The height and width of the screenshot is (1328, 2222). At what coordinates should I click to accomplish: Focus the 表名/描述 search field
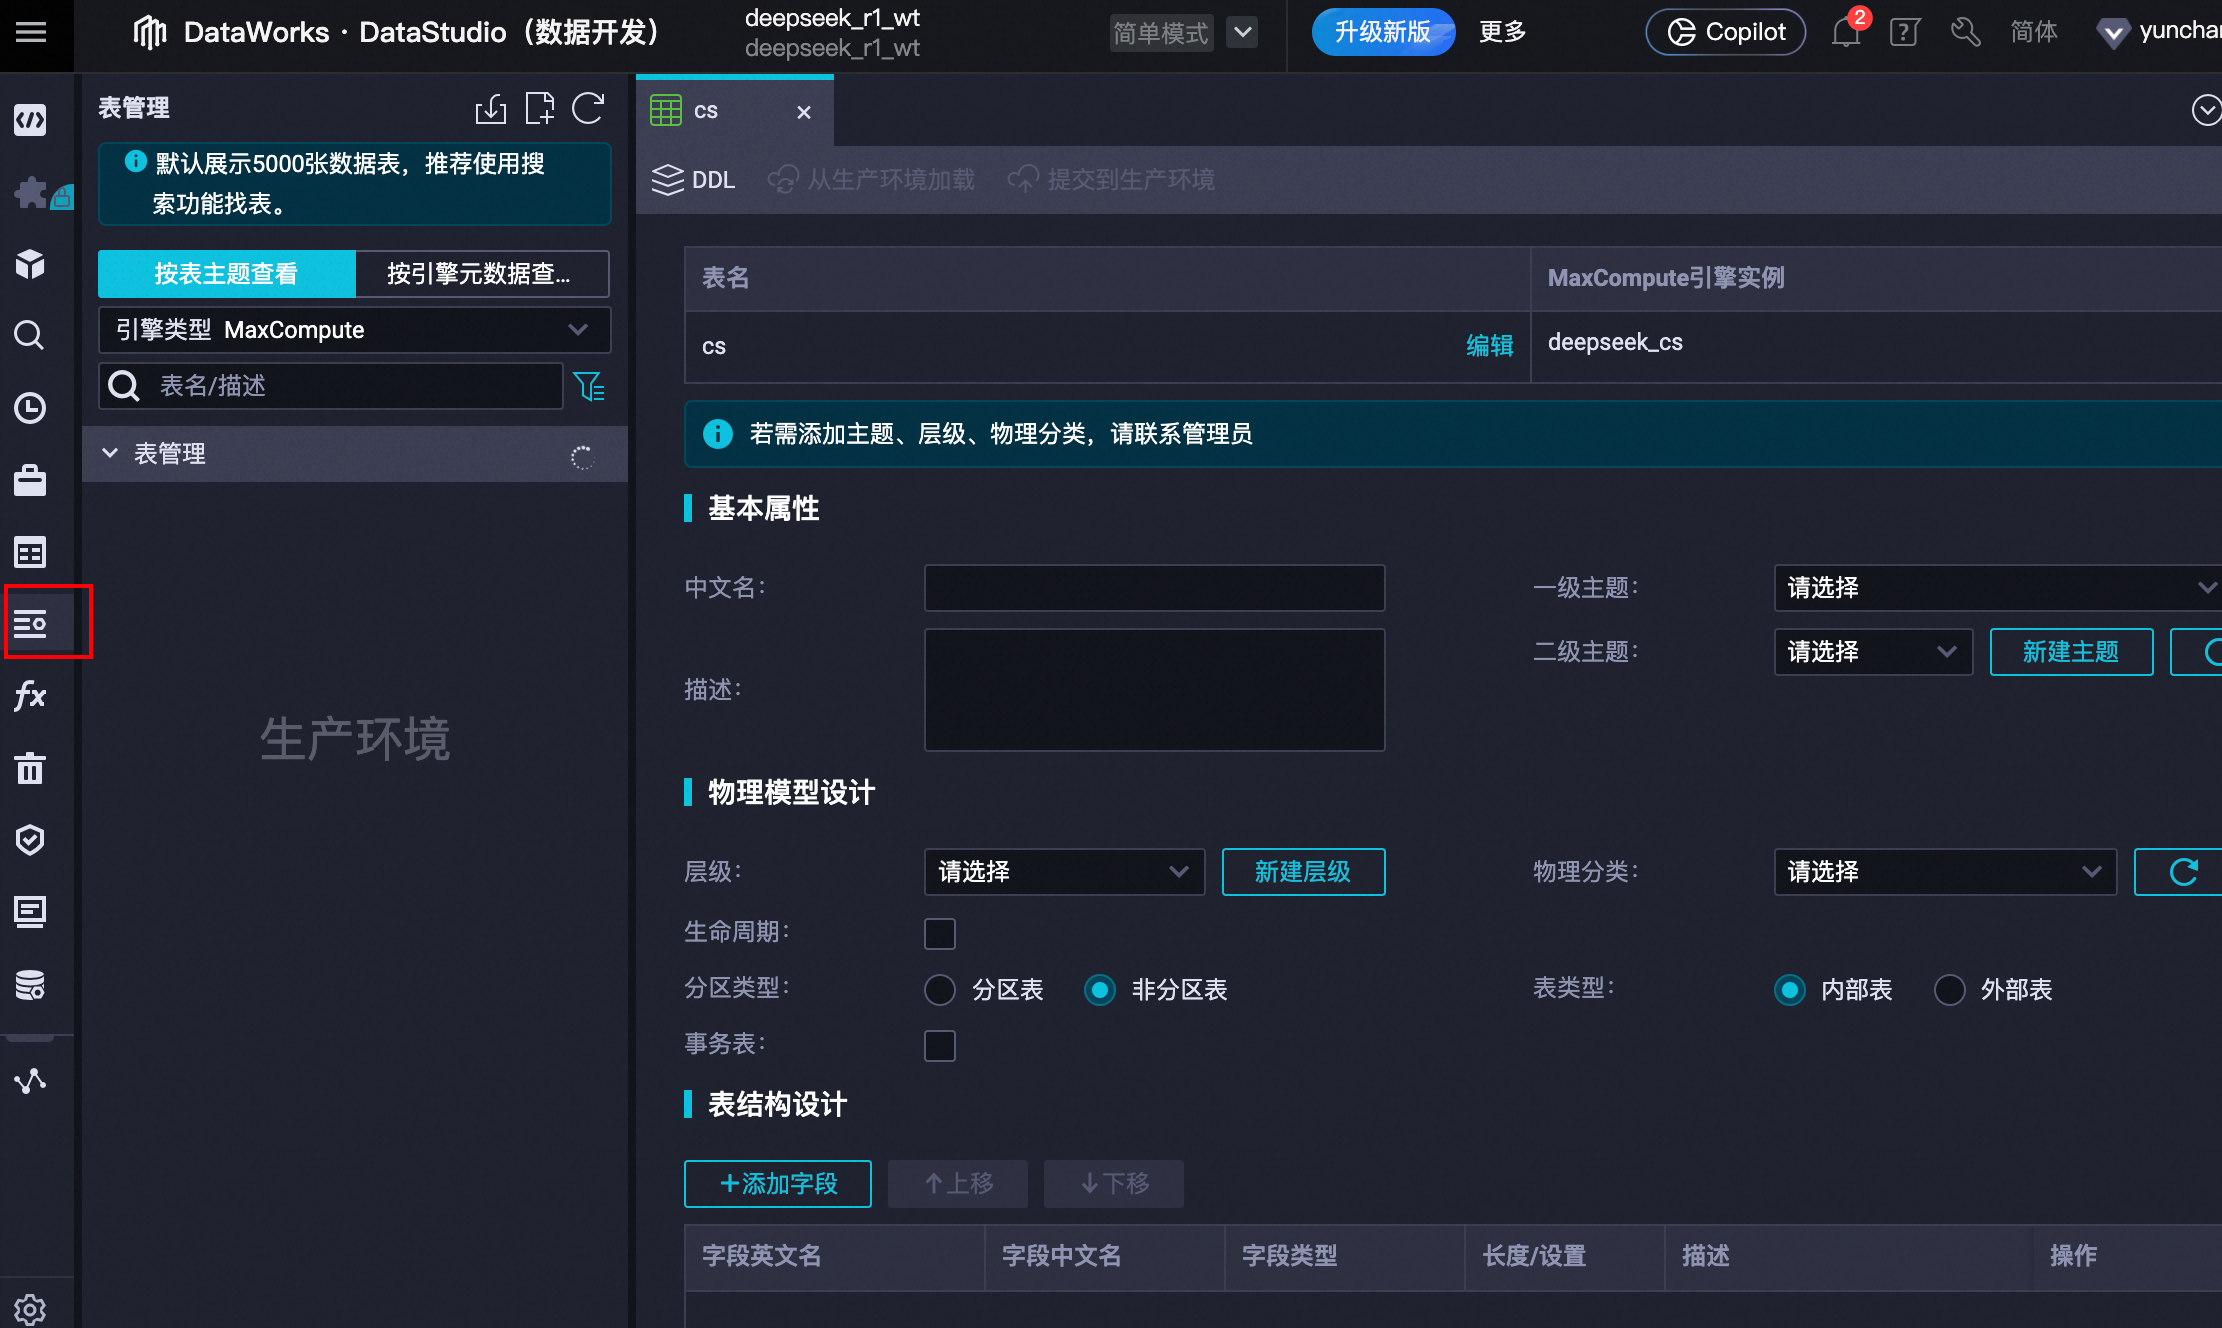(331, 386)
